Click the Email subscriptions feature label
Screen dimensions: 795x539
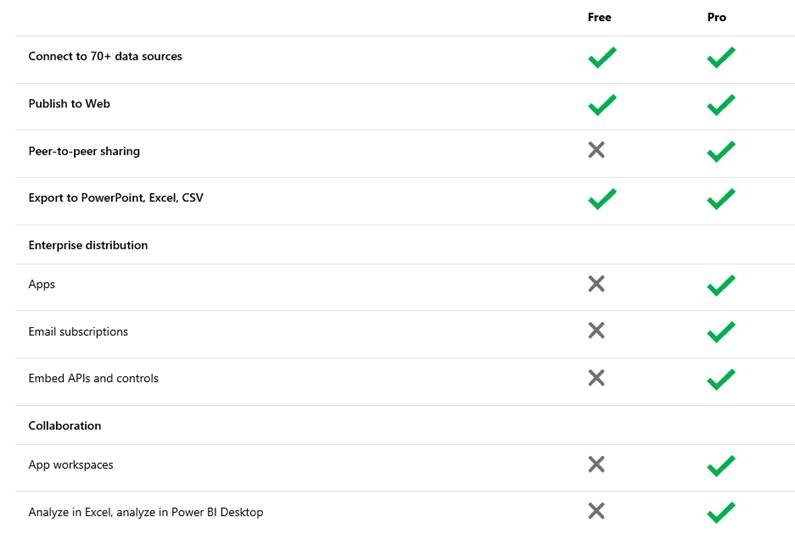[x=78, y=332]
